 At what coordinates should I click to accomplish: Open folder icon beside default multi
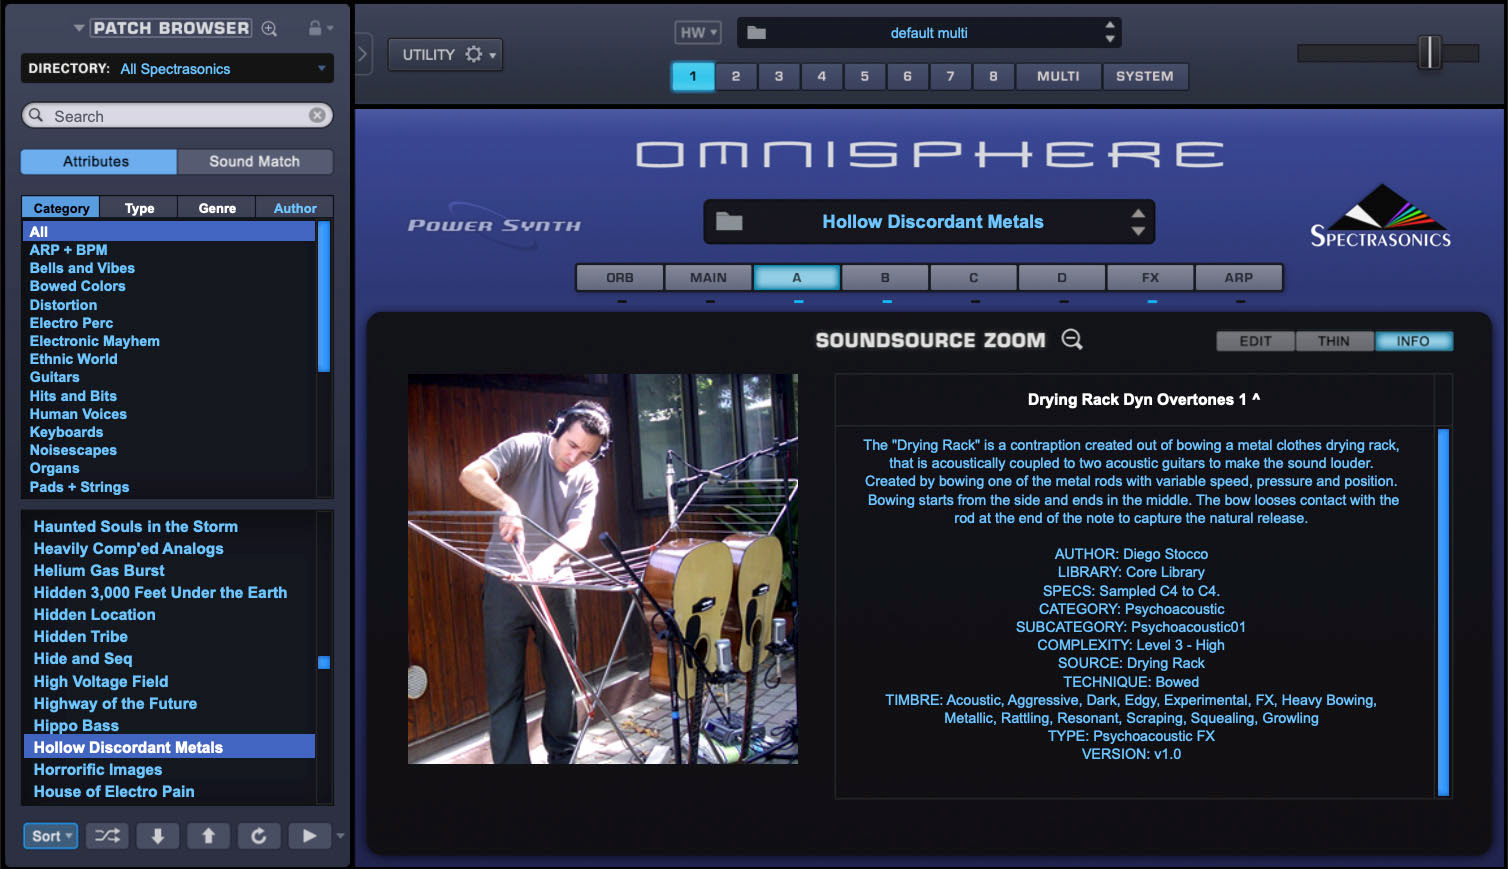click(757, 33)
